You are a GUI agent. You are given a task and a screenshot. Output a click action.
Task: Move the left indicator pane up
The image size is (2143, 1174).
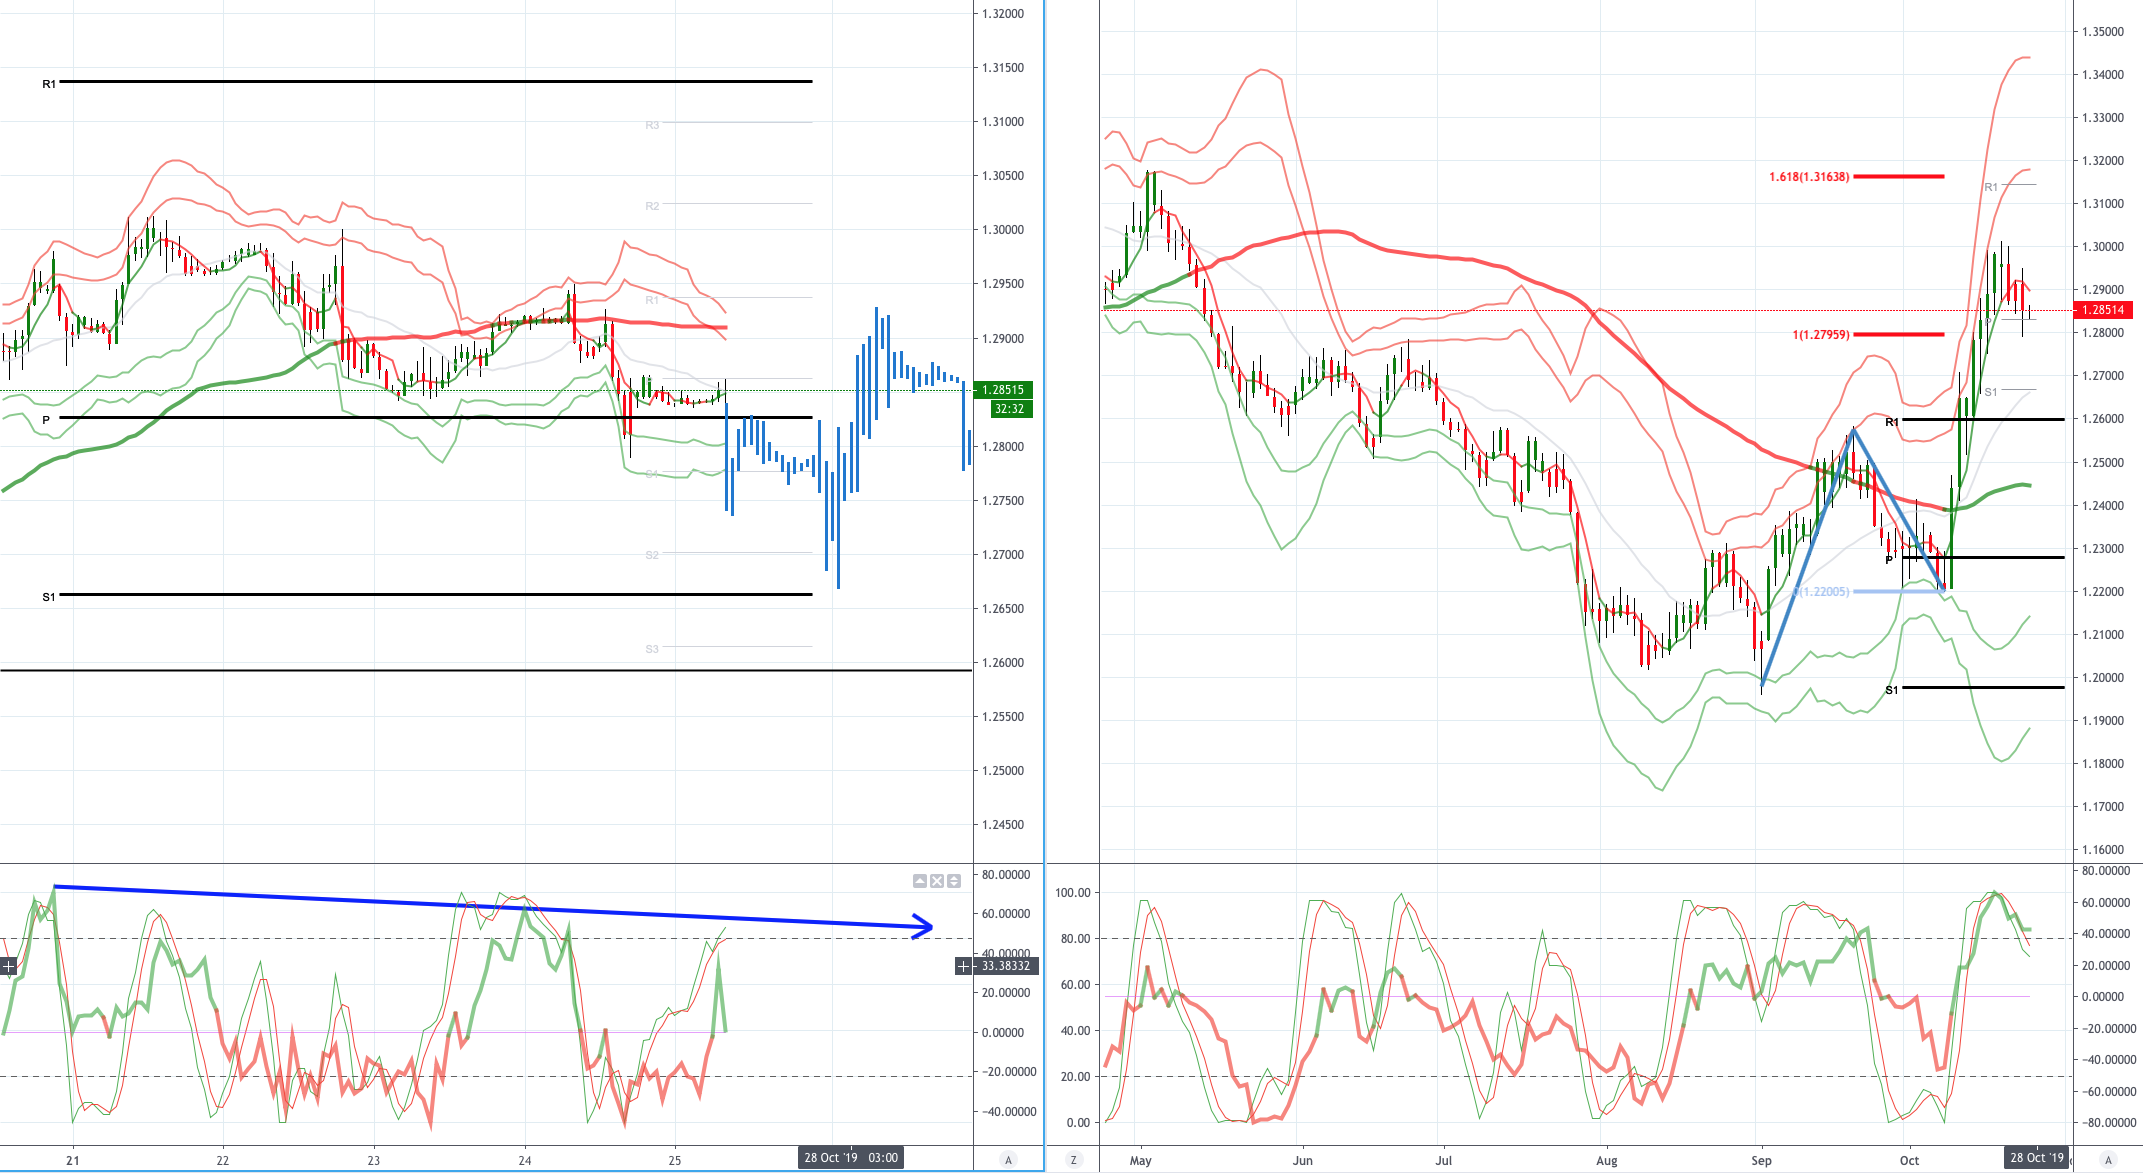coord(920,881)
